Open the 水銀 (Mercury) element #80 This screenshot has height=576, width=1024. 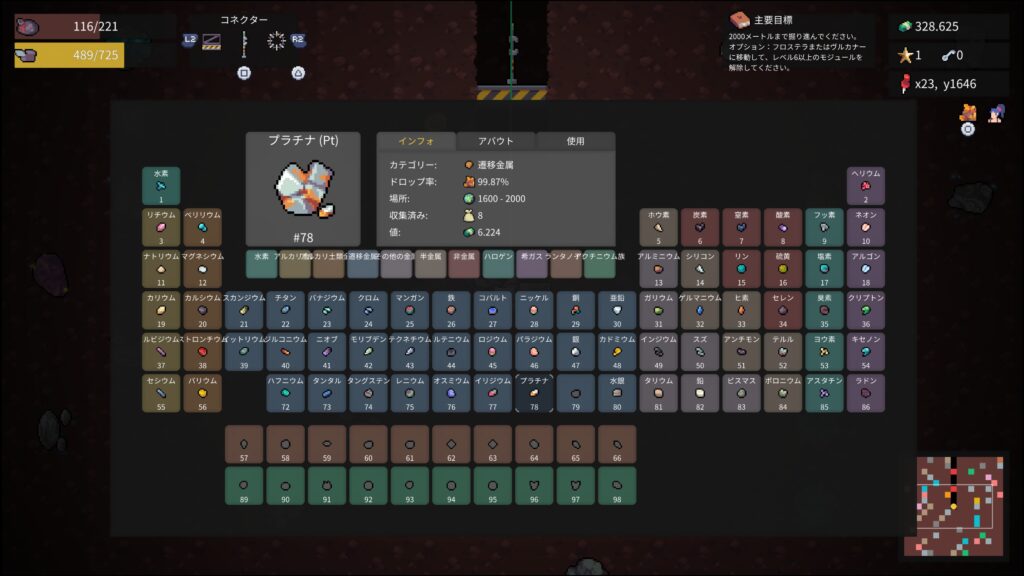617,393
